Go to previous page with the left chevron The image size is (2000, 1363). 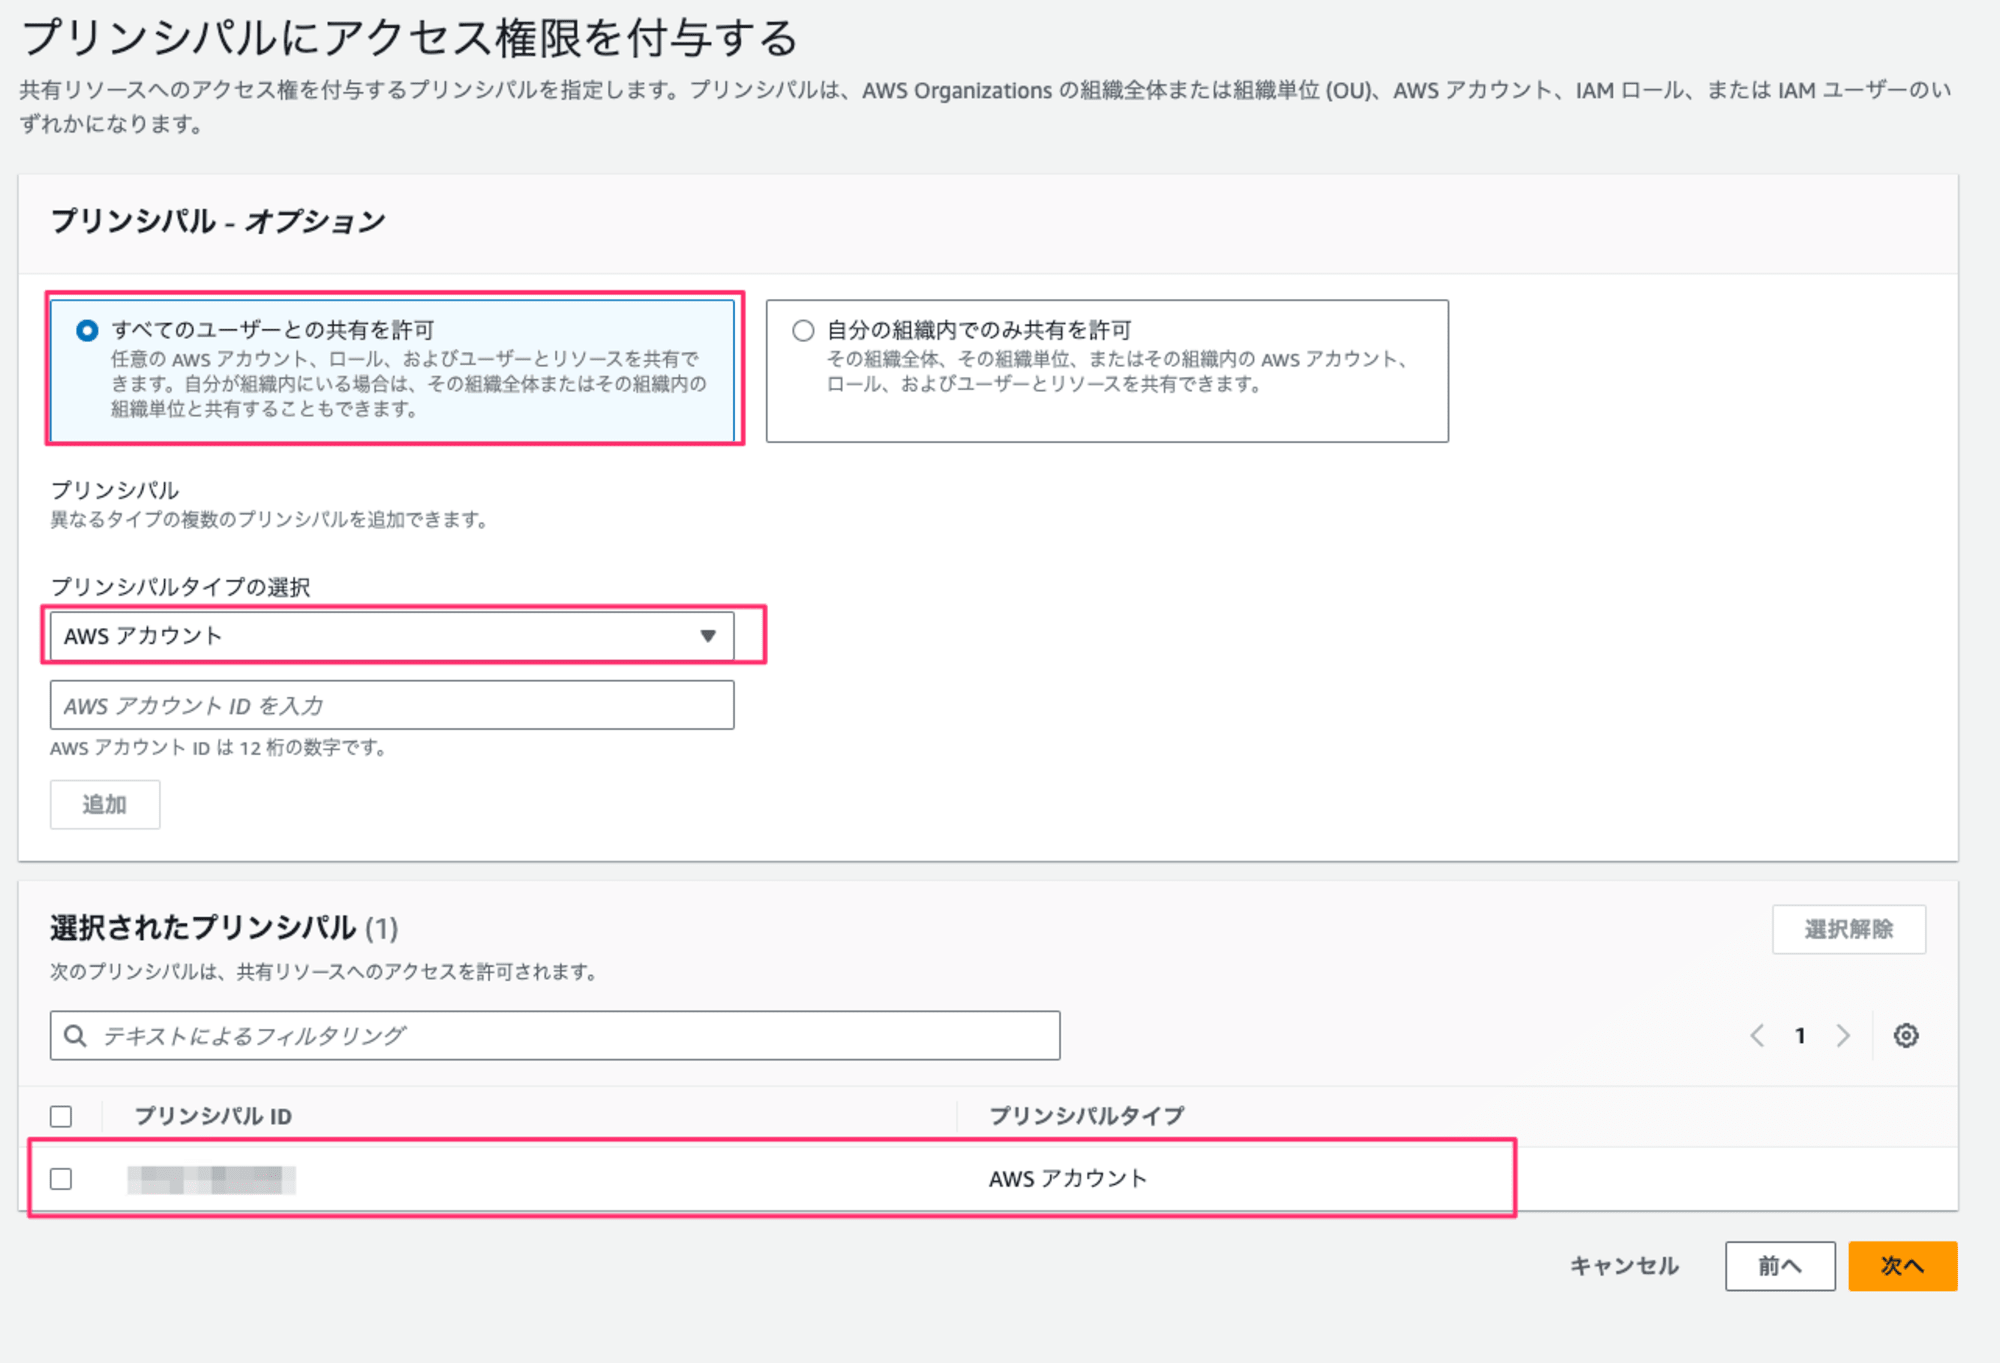point(1757,1036)
